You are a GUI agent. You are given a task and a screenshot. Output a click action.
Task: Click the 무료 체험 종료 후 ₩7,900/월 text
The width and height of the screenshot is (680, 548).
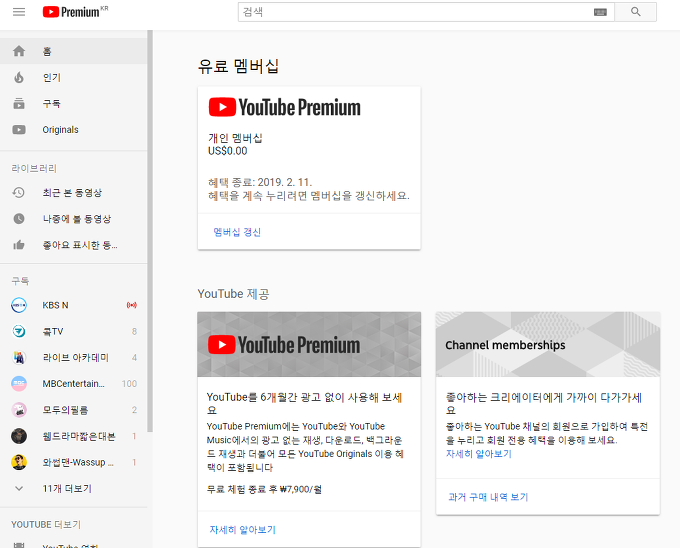coord(264,489)
